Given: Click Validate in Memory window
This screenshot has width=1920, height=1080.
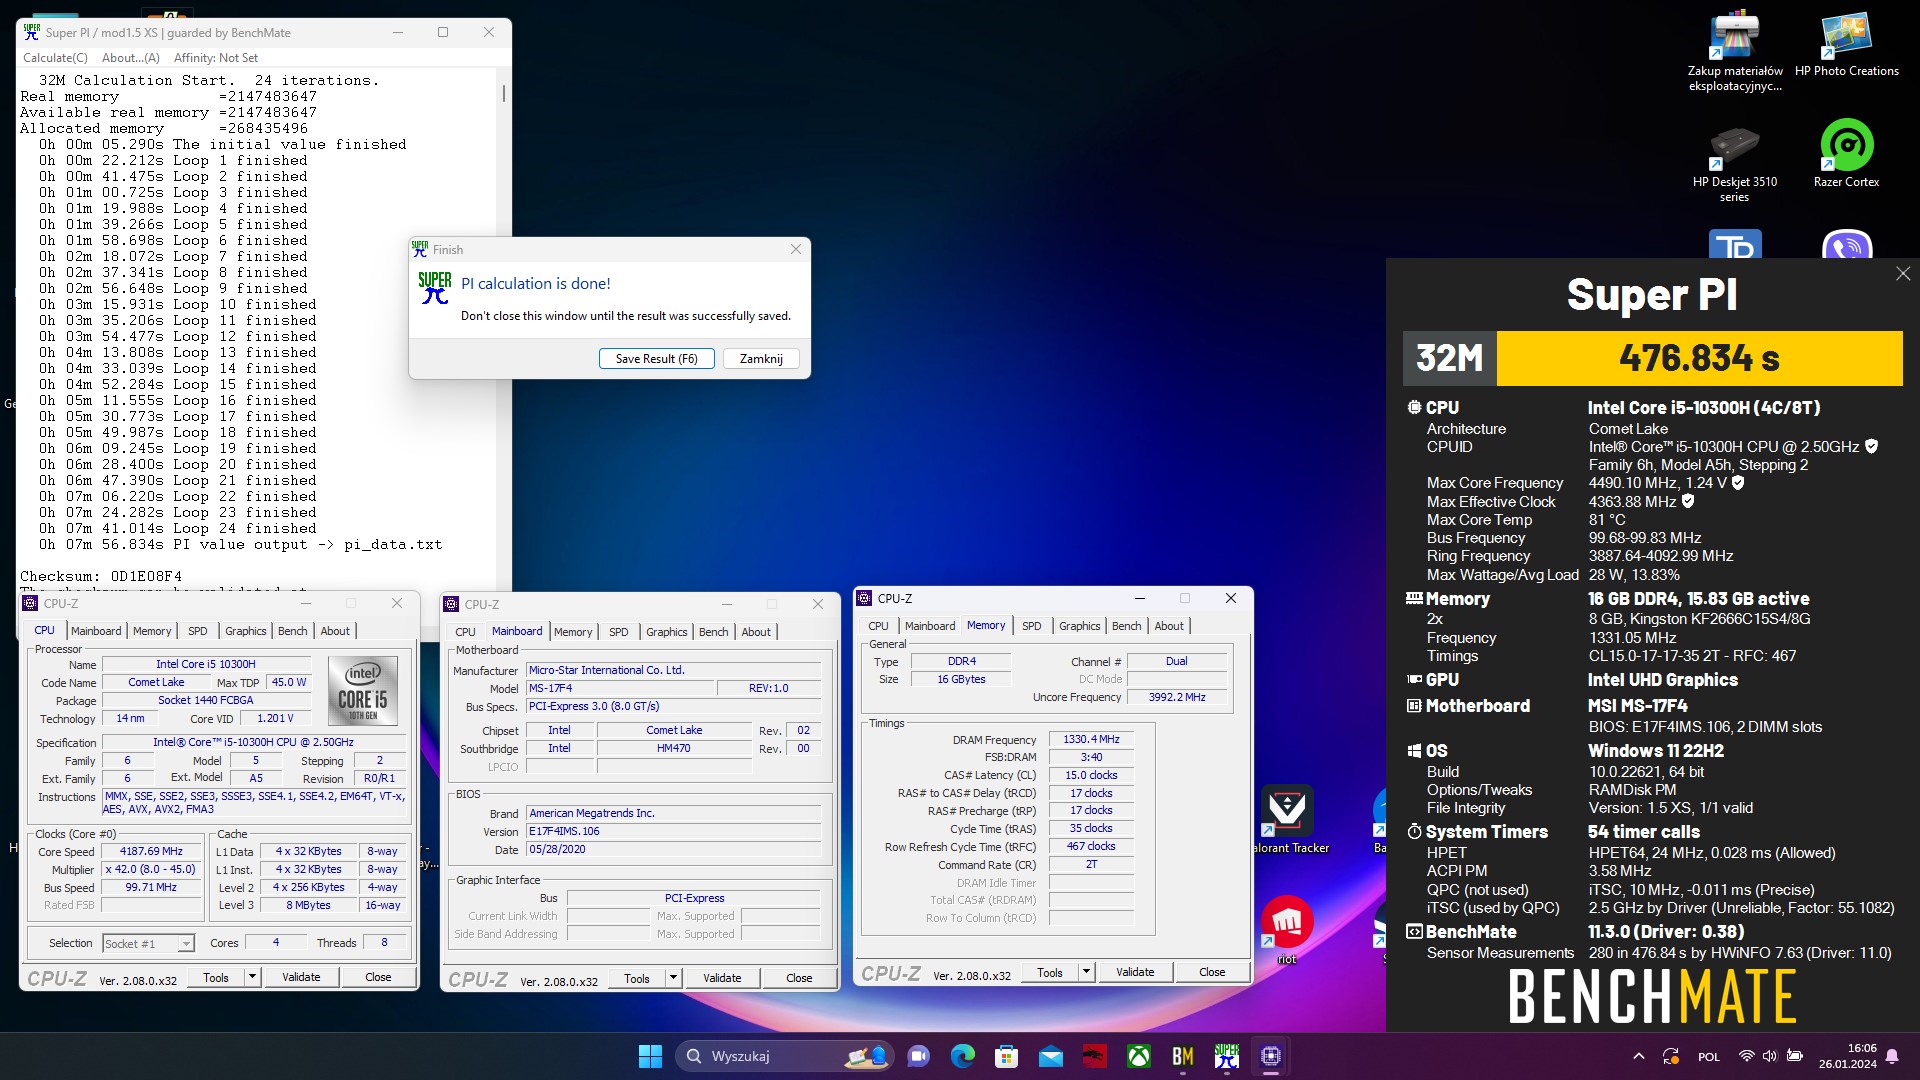Looking at the screenshot, I should click(1135, 972).
